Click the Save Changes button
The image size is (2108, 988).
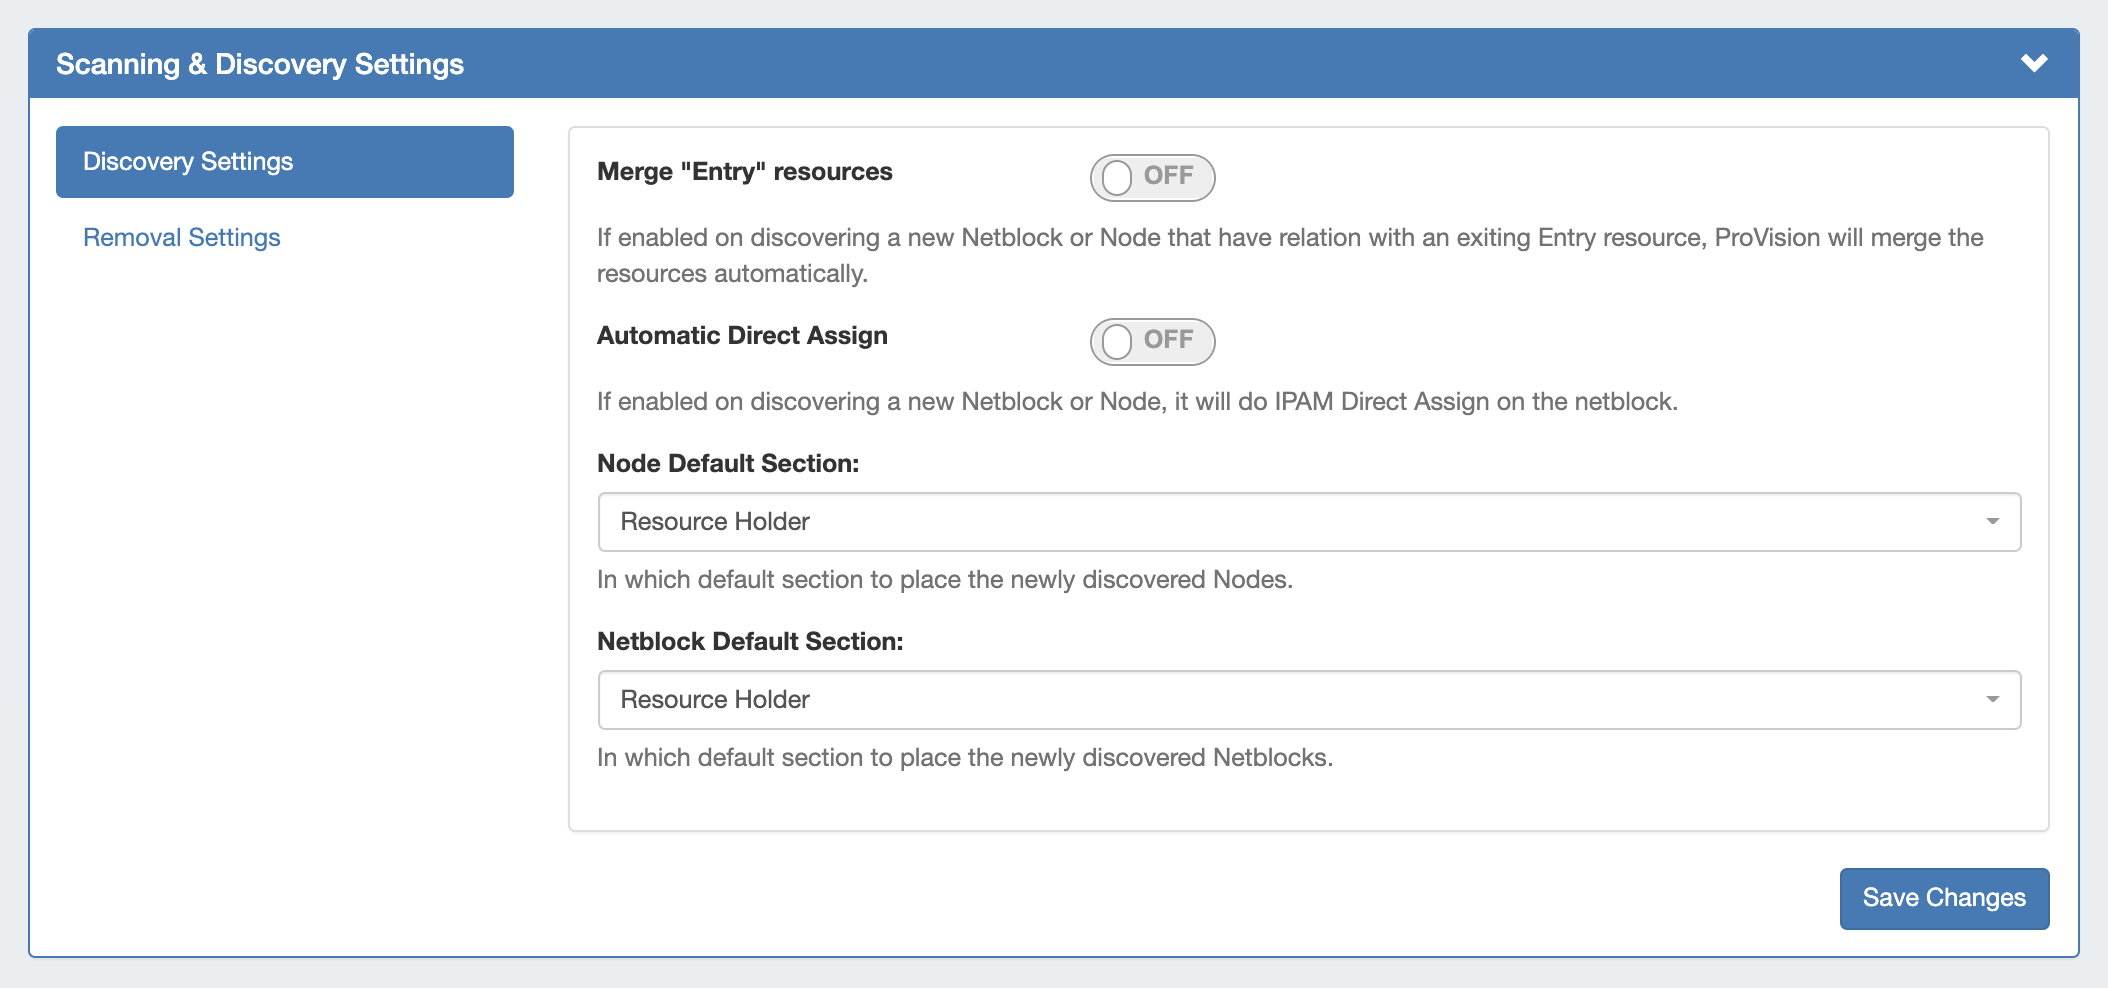(x=1944, y=898)
